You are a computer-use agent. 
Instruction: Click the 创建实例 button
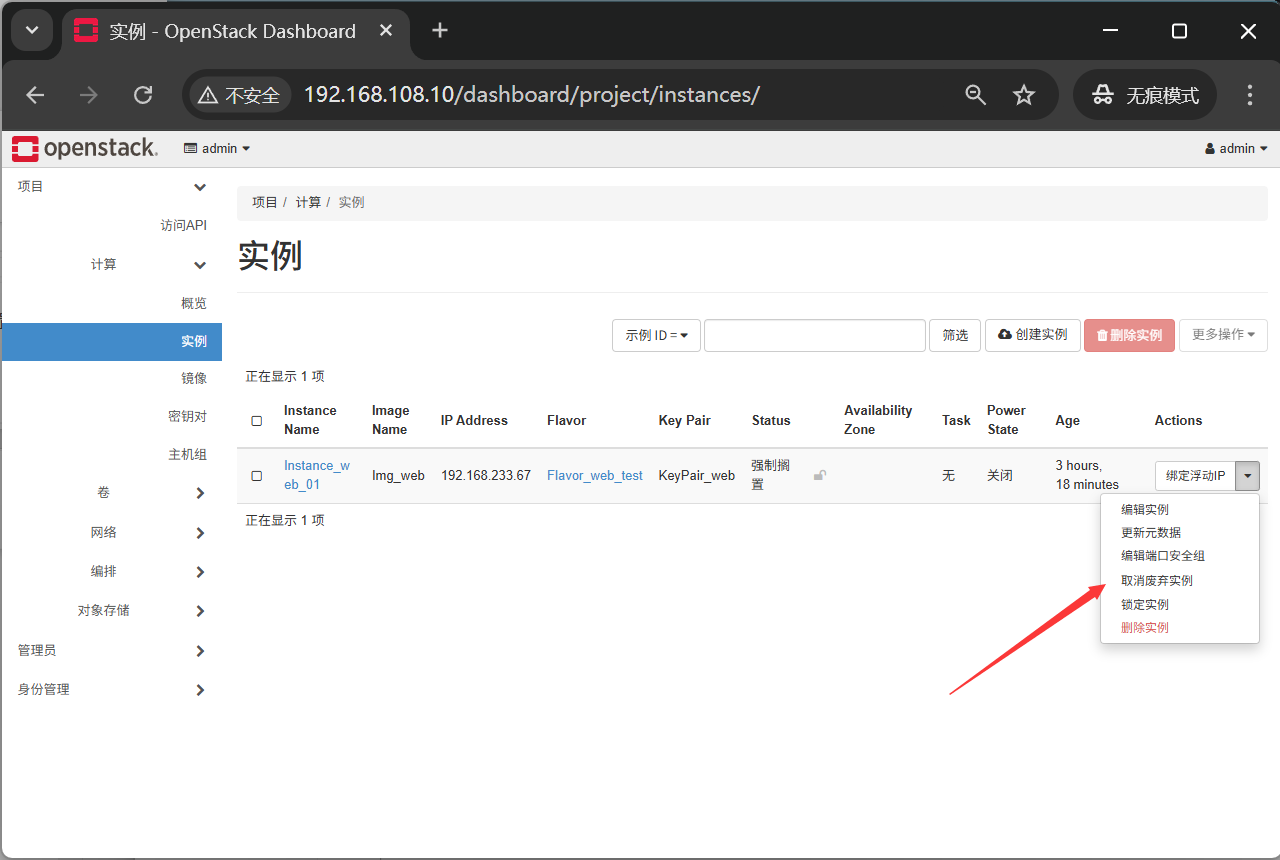tap(1032, 335)
